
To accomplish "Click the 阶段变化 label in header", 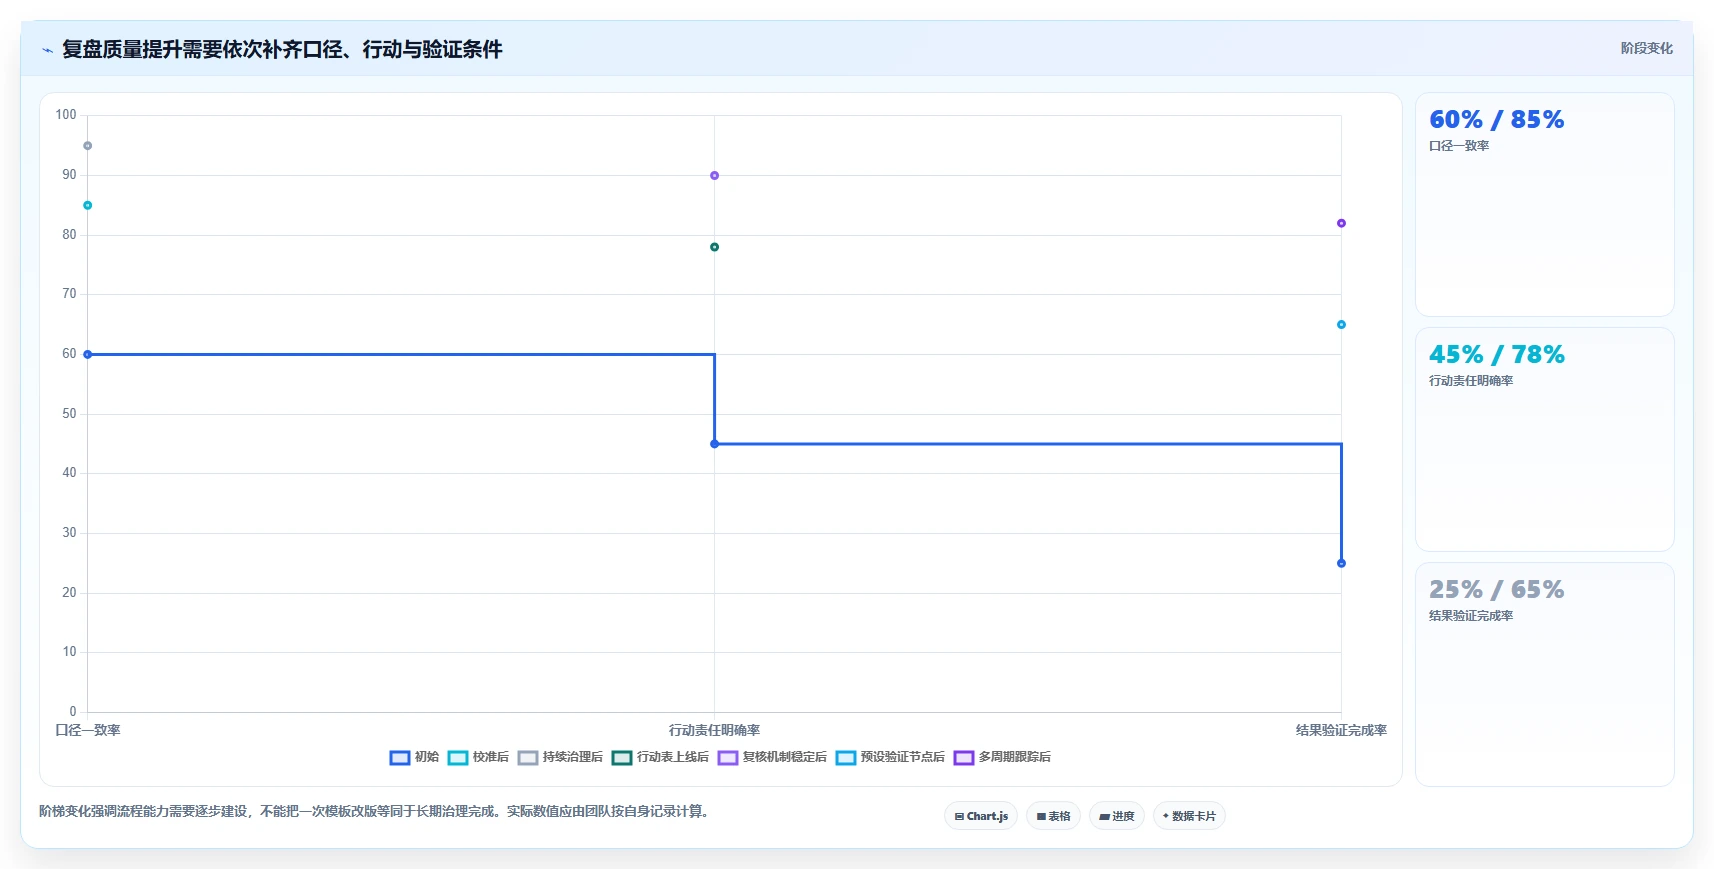I will point(1646,48).
